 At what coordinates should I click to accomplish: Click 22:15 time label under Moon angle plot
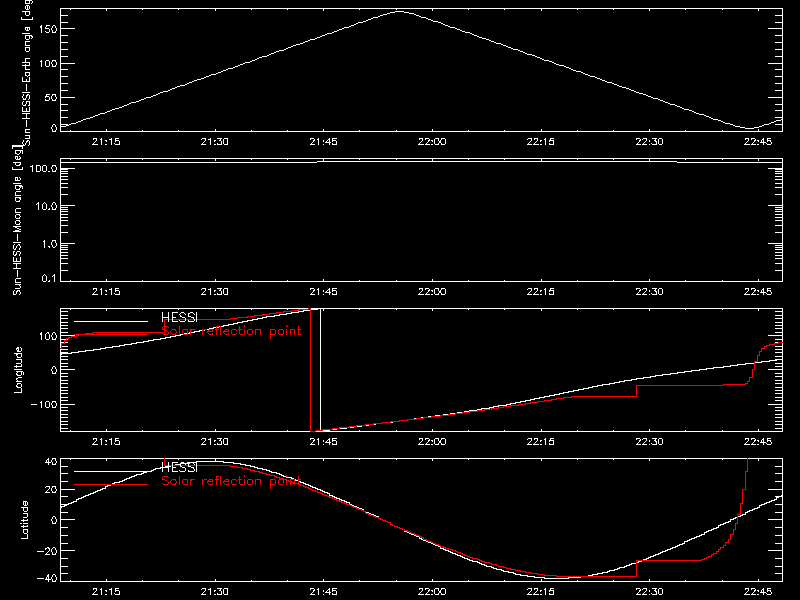[541, 292]
